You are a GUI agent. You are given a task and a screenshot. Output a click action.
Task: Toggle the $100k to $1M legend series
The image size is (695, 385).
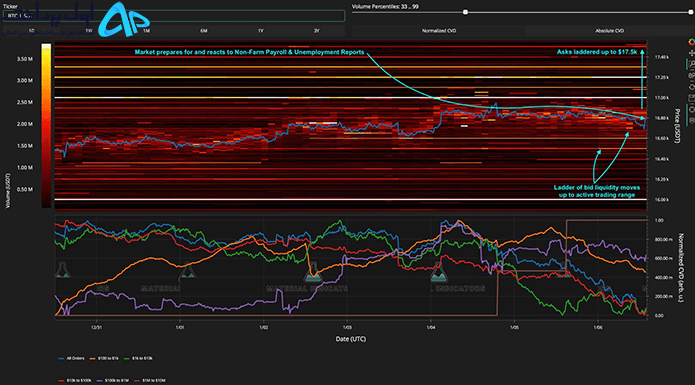pos(113,380)
